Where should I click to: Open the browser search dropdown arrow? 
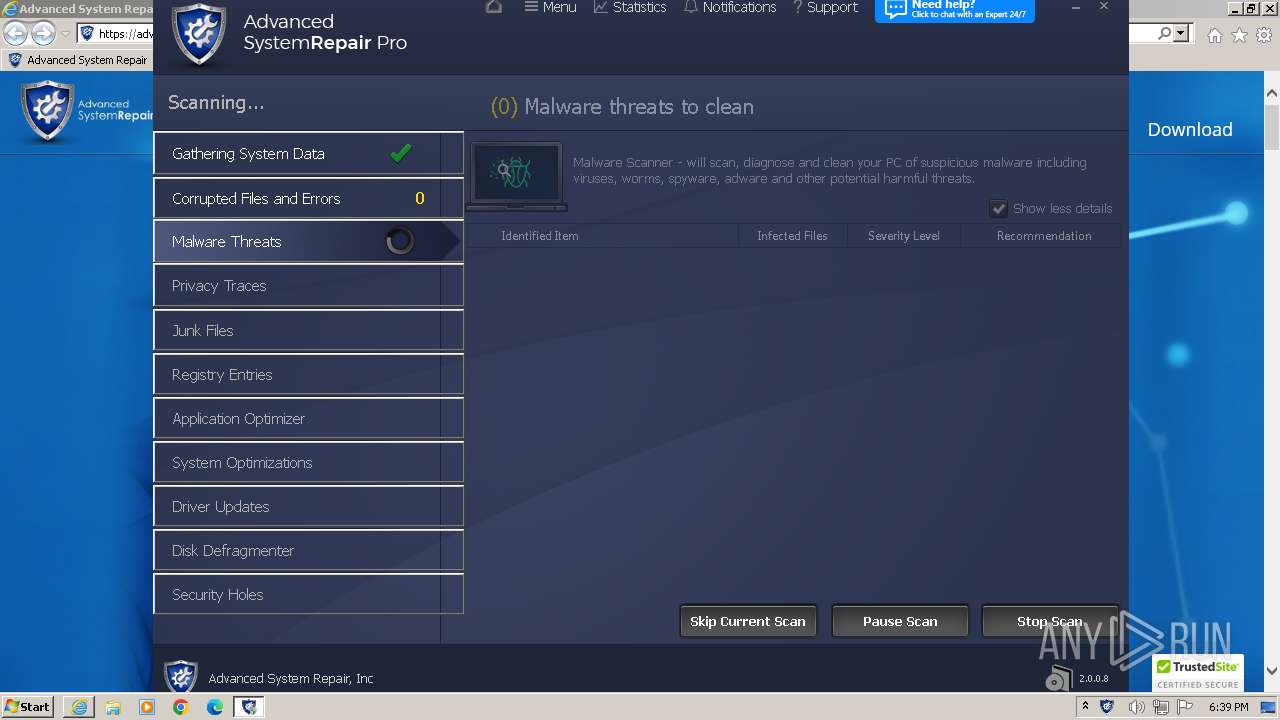(1181, 34)
